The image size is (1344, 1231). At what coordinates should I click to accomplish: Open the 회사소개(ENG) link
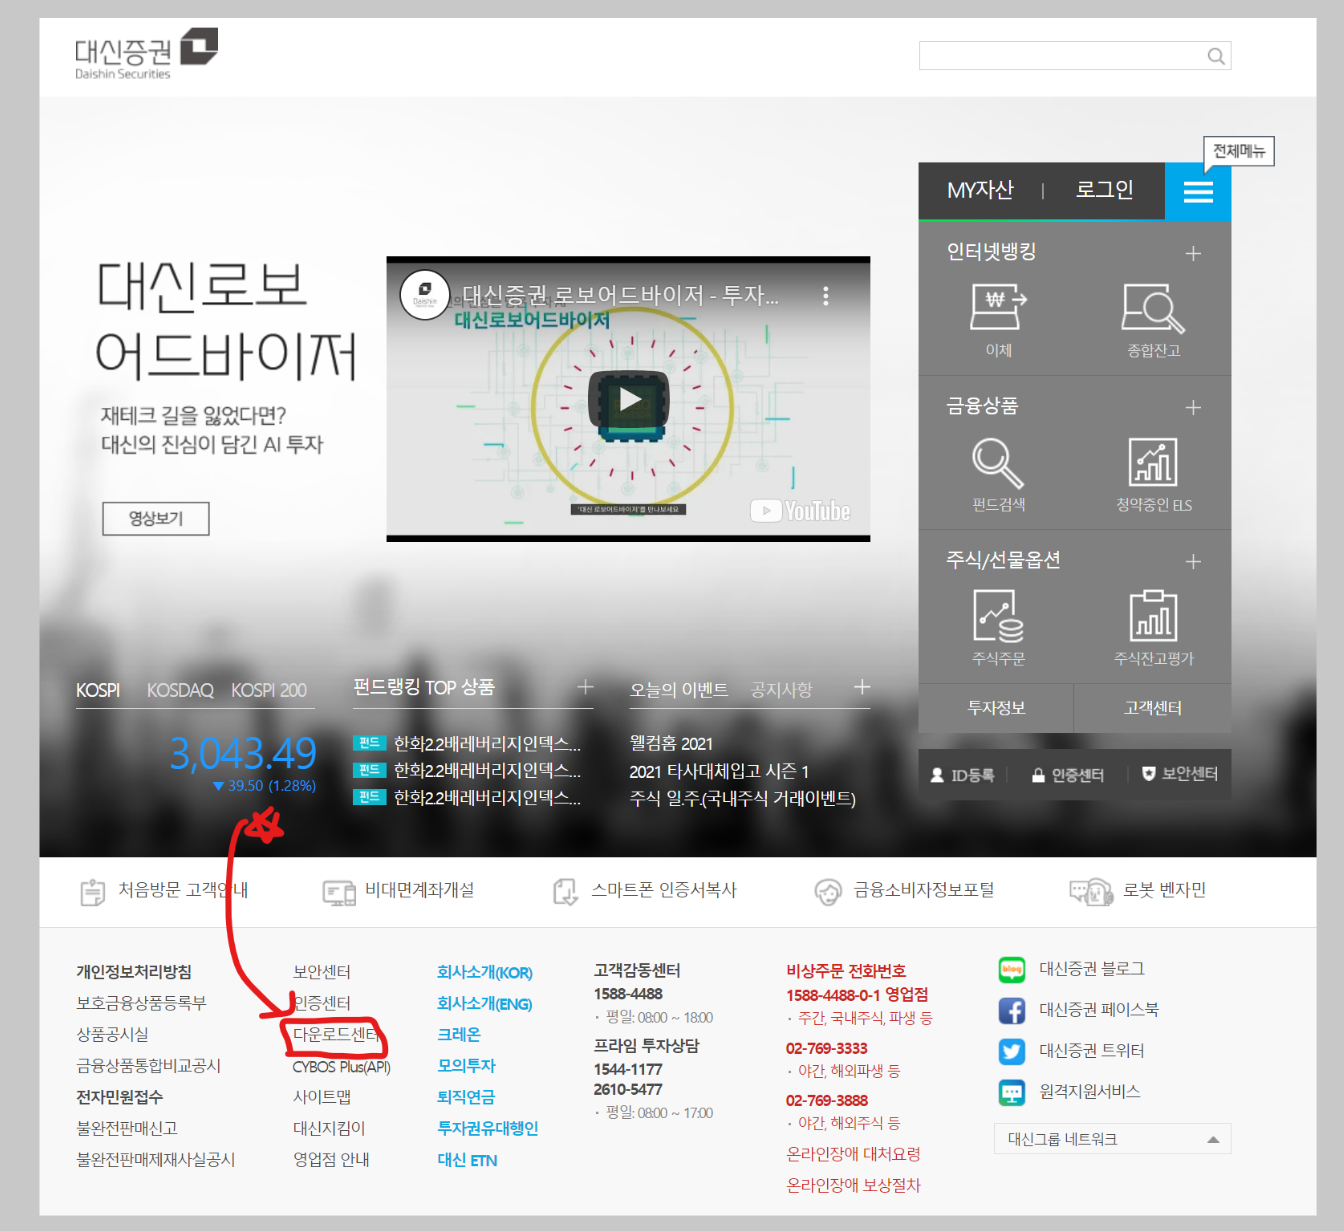[x=485, y=1004]
